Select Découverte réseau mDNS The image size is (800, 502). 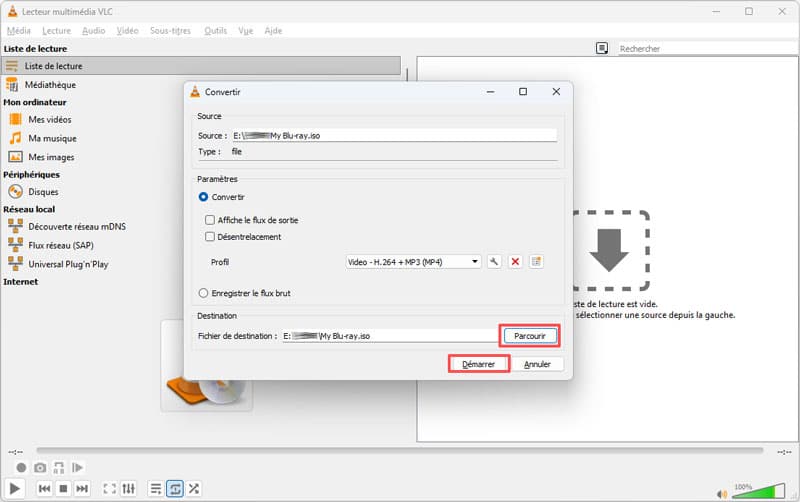click(x=77, y=227)
